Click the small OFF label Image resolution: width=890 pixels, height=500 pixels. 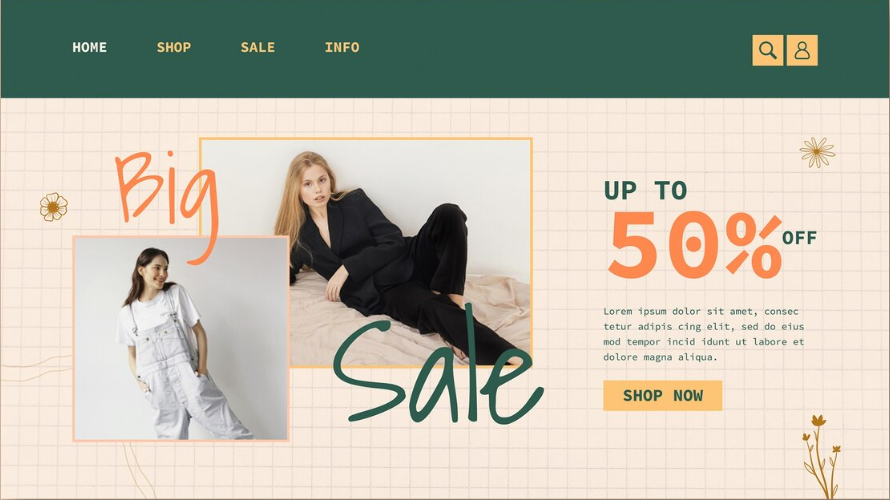[x=800, y=238]
